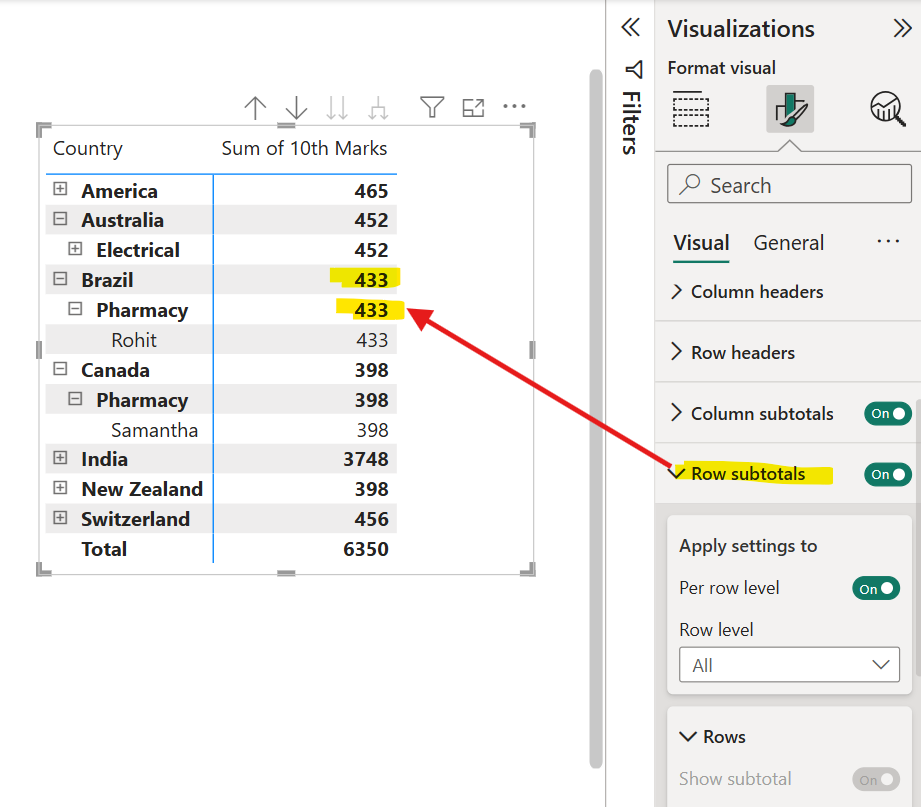
Task: Open the Row level dropdown
Action: [x=789, y=665]
